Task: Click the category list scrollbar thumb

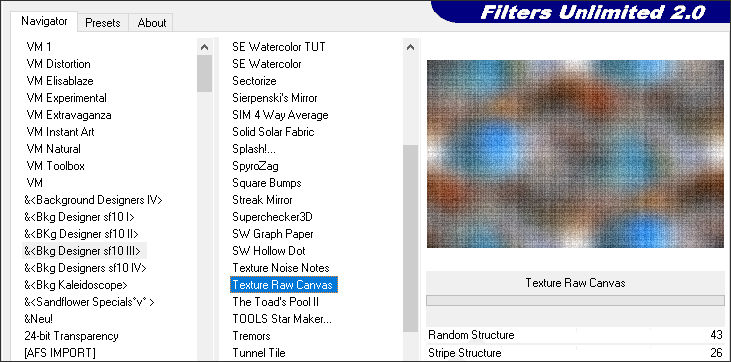Action: (x=204, y=73)
